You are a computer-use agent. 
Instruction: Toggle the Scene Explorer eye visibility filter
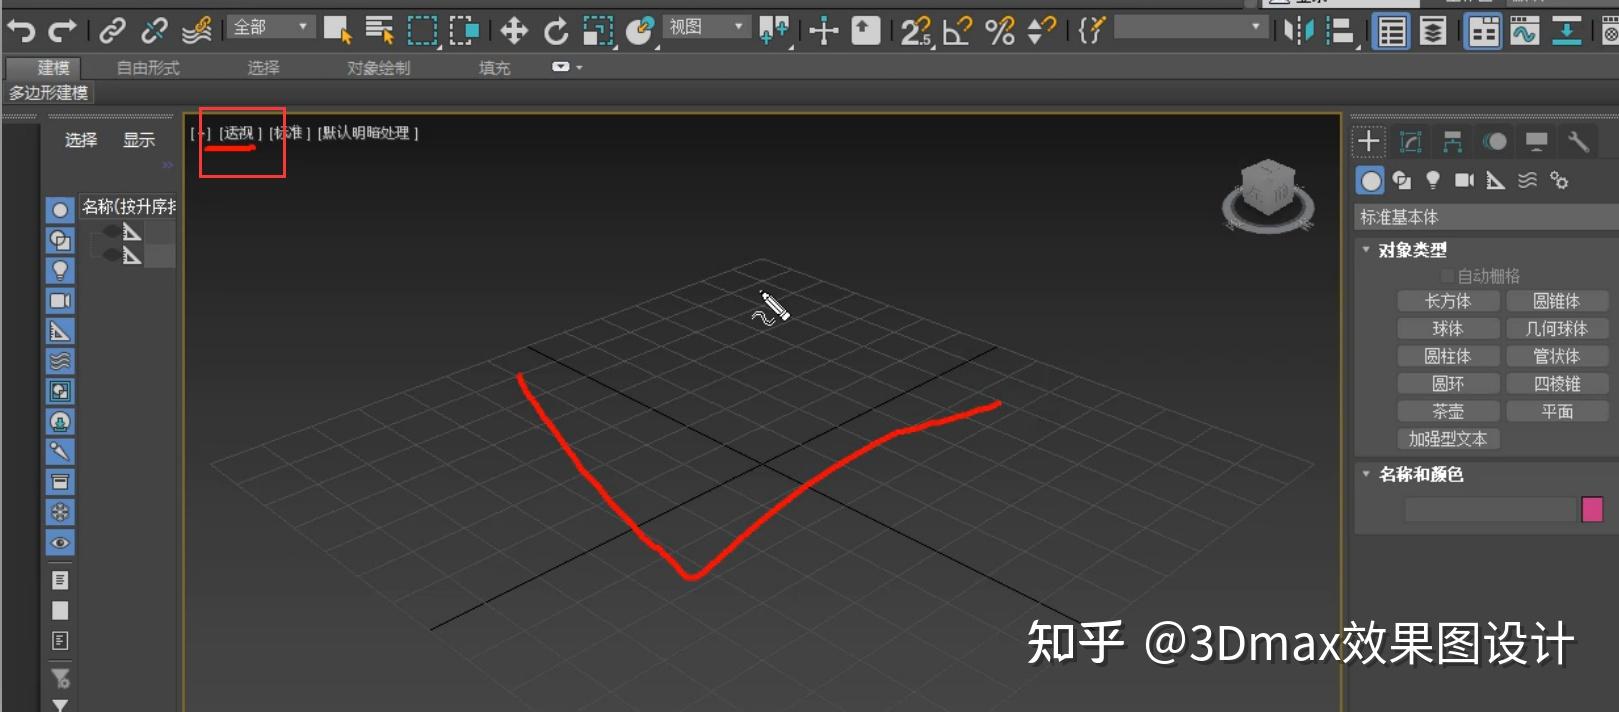click(x=60, y=543)
